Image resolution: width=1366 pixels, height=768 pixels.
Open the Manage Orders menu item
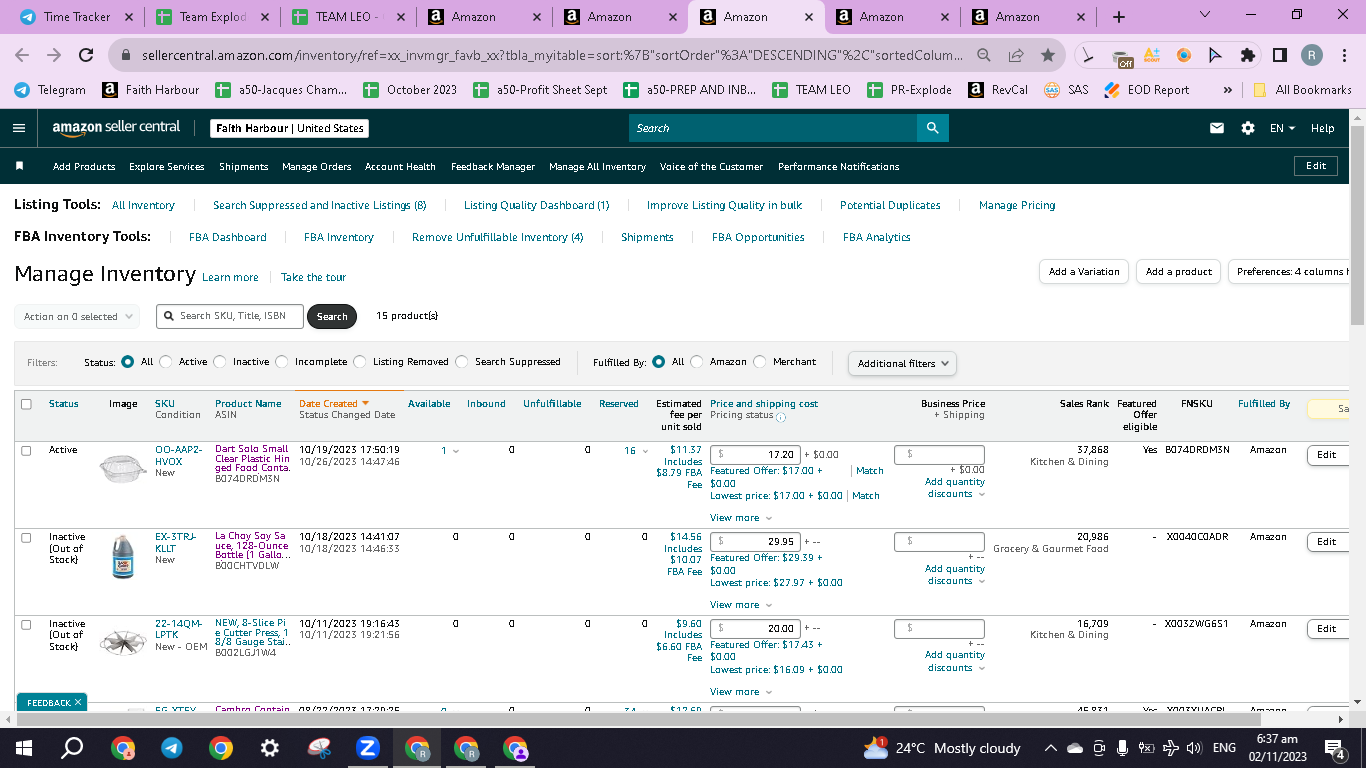tap(317, 167)
